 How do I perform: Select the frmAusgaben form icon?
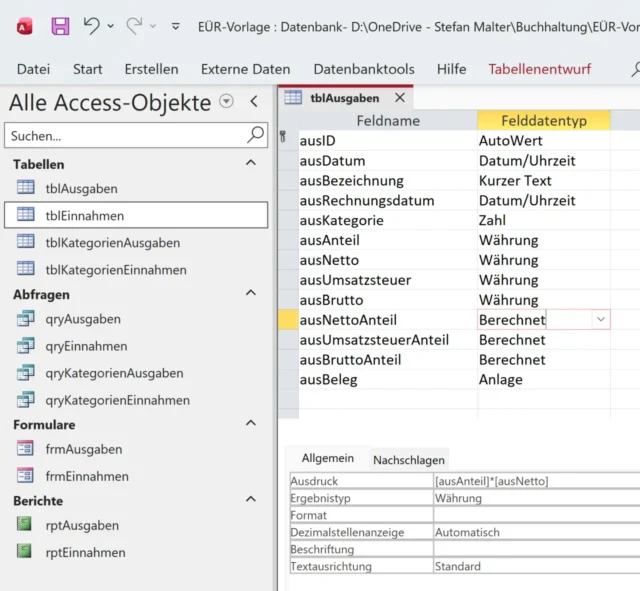click(25, 448)
